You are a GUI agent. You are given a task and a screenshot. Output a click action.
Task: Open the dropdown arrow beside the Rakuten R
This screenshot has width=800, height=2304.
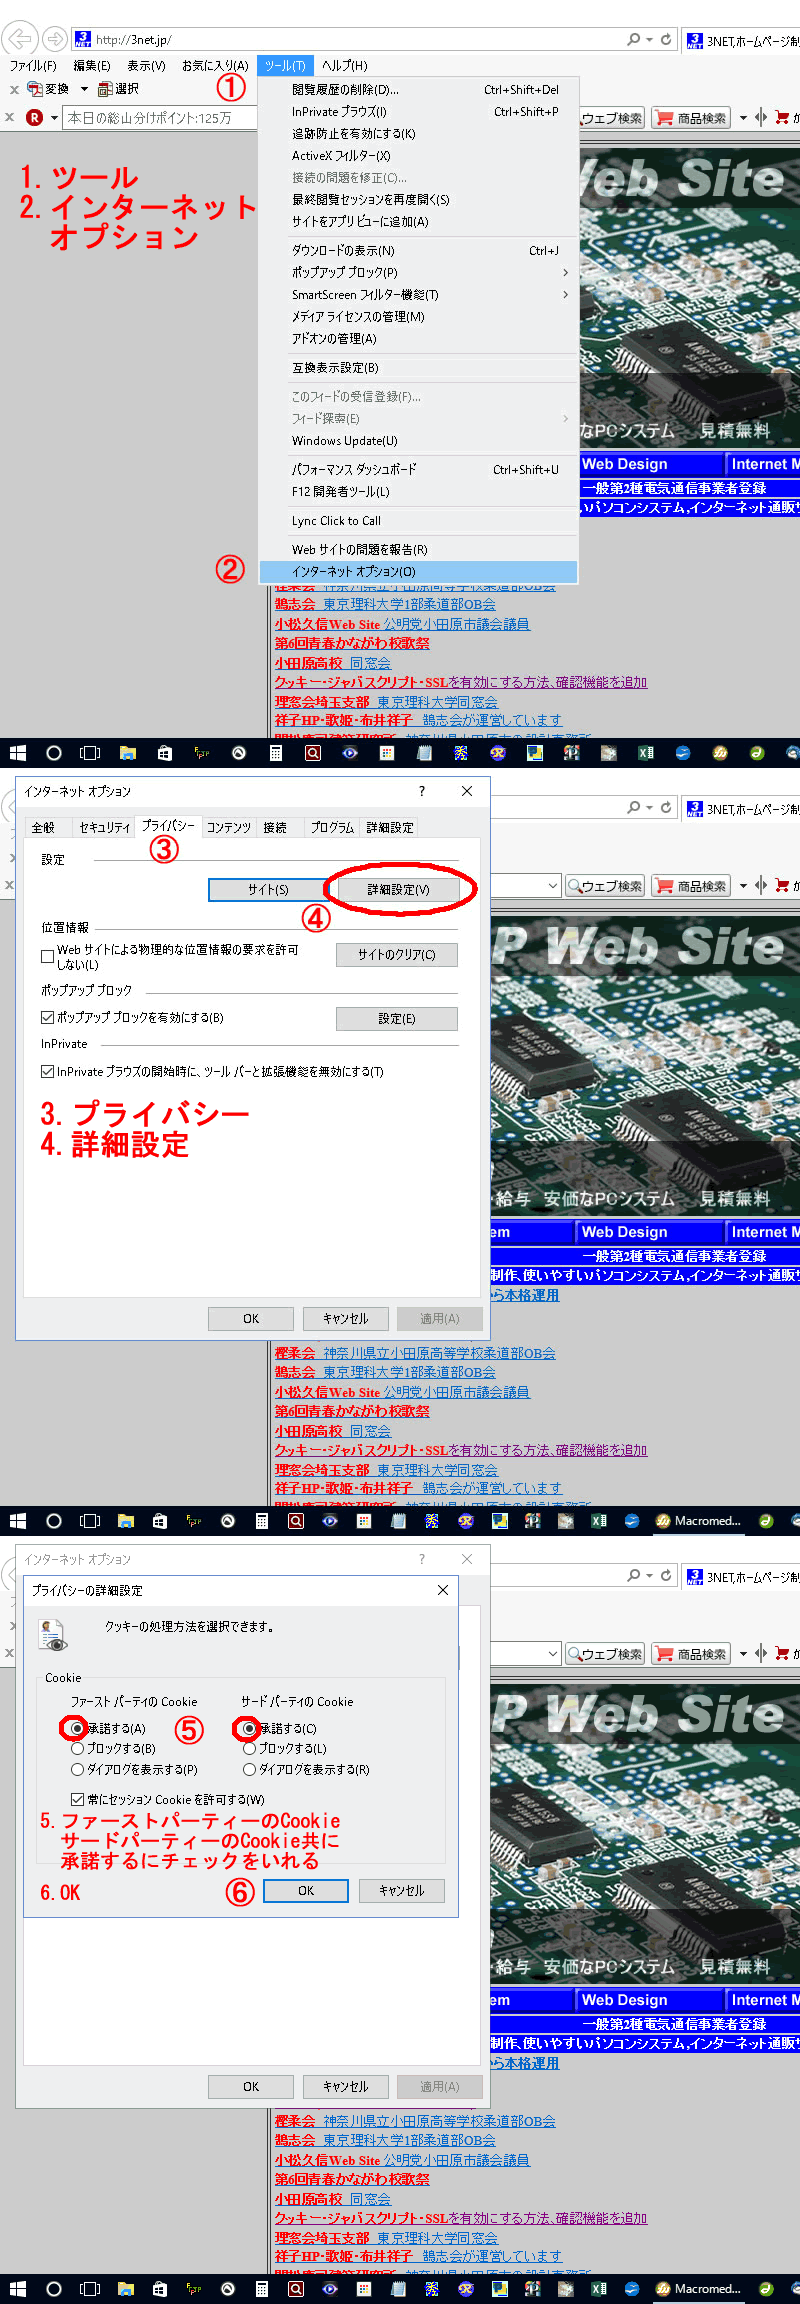click(x=54, y=118)
